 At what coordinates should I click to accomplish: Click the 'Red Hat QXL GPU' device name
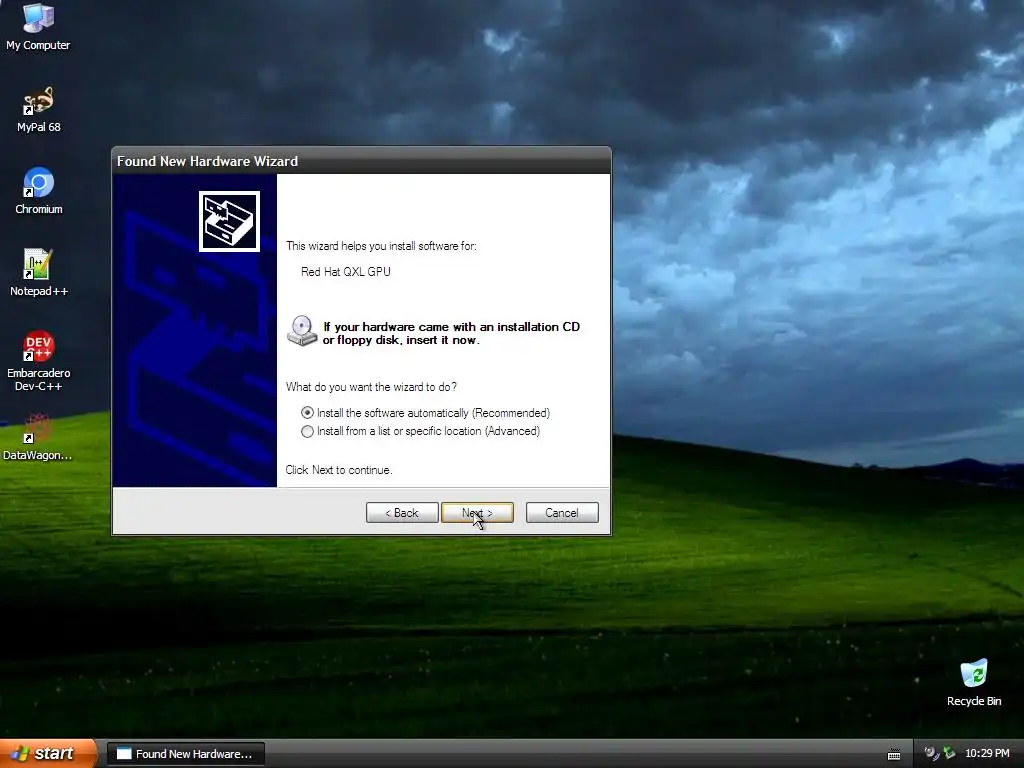point(345,272)
